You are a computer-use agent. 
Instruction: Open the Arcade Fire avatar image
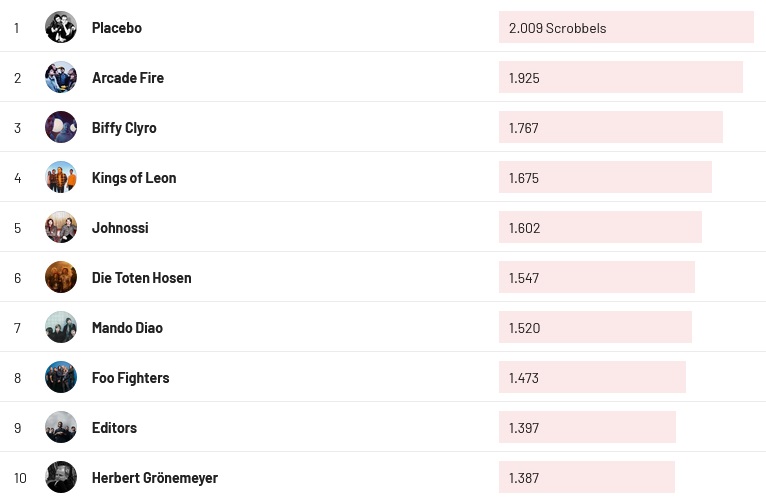coord(61,77)
